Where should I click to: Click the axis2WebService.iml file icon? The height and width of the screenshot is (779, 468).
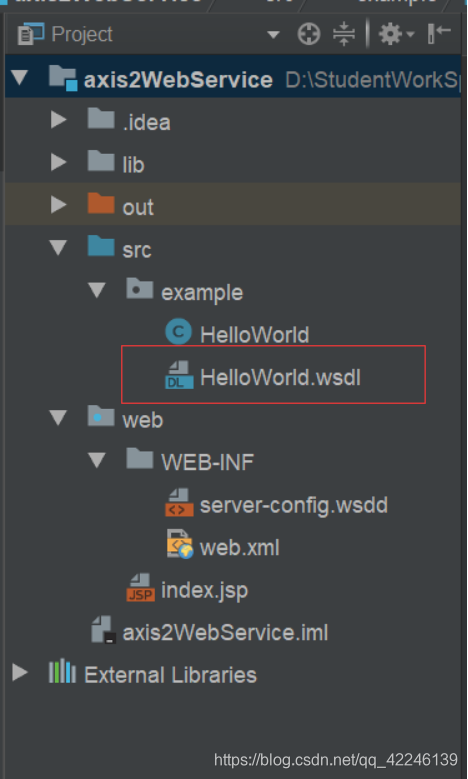click(x=103, y=630)
